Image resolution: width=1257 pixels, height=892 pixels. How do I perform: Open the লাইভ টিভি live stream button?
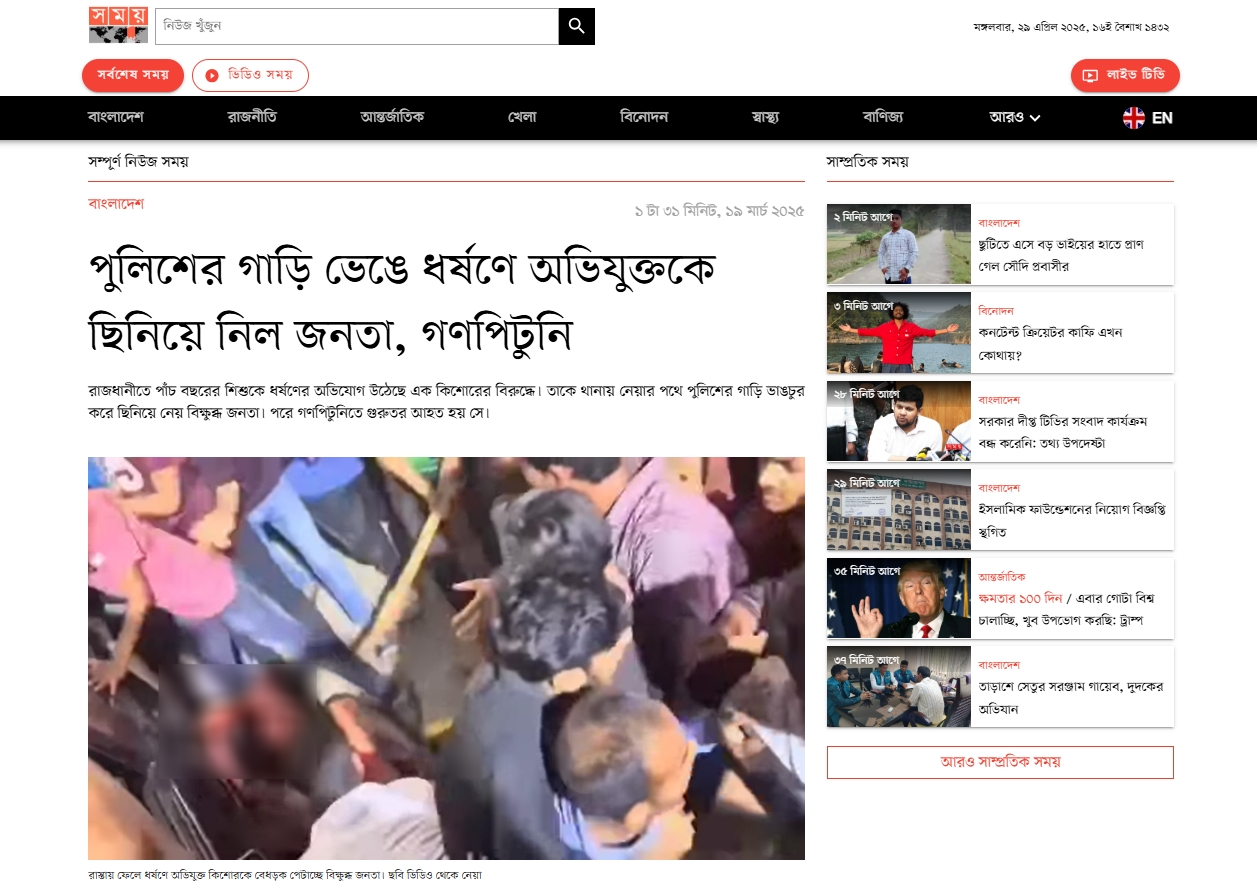[1125, 75]
